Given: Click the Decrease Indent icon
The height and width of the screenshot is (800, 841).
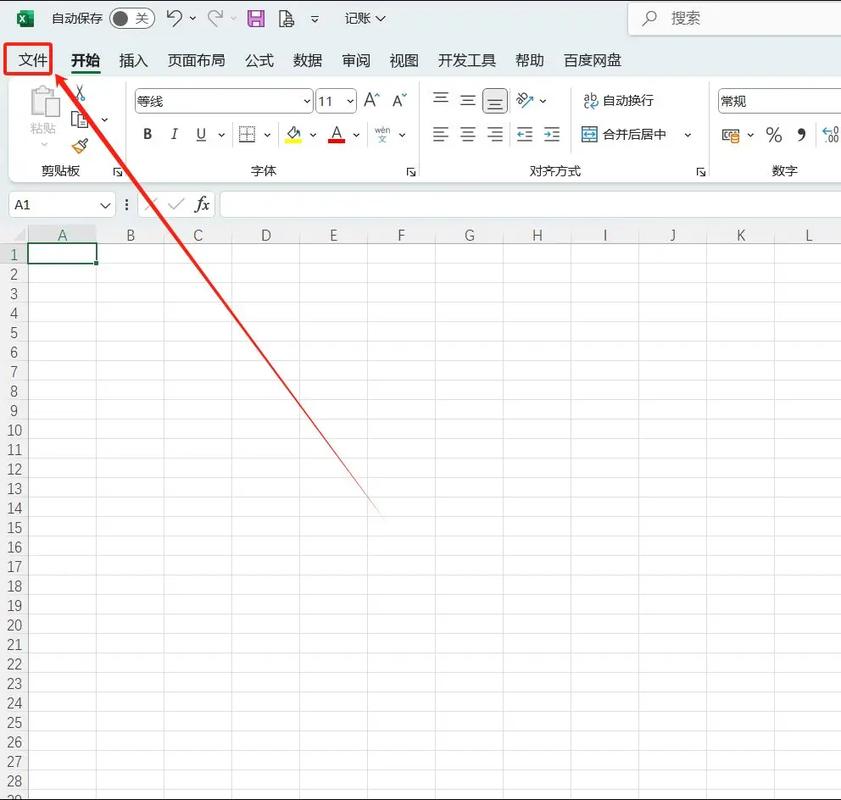Looking at the screenshot, I should 525,134.
